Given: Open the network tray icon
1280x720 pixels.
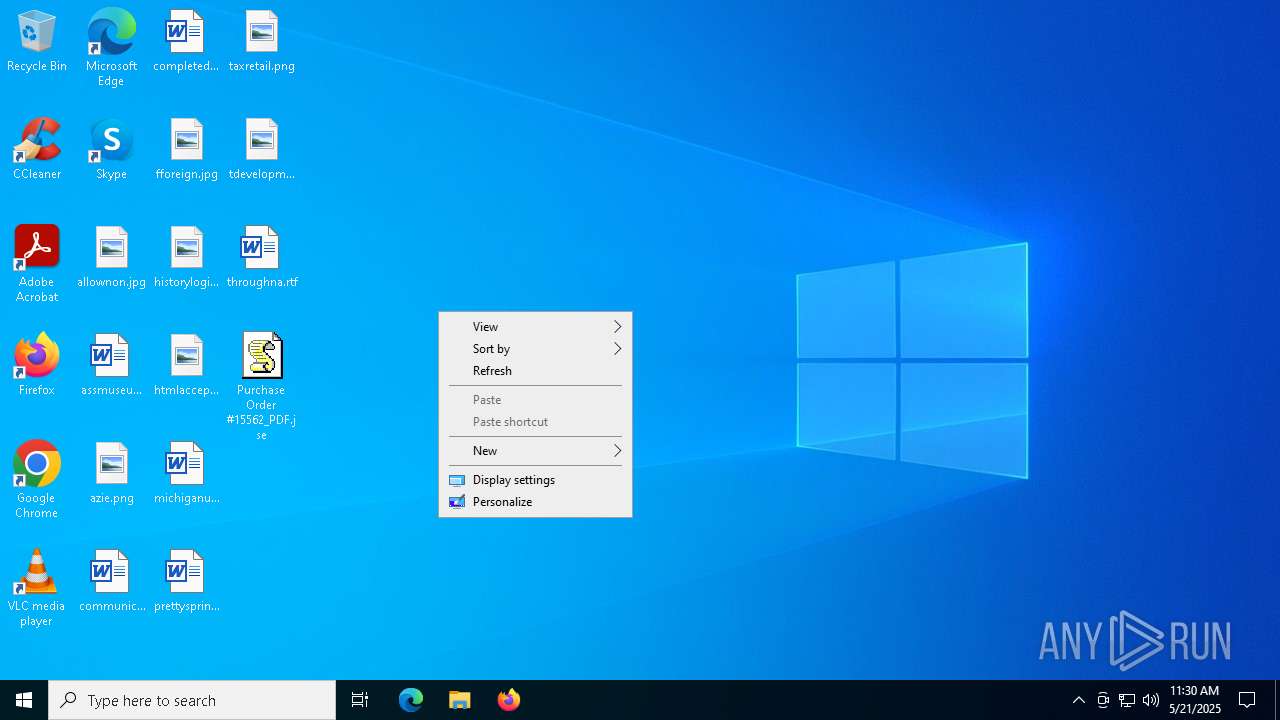Looking at the screenshot, I should (x=1127, y=700).
